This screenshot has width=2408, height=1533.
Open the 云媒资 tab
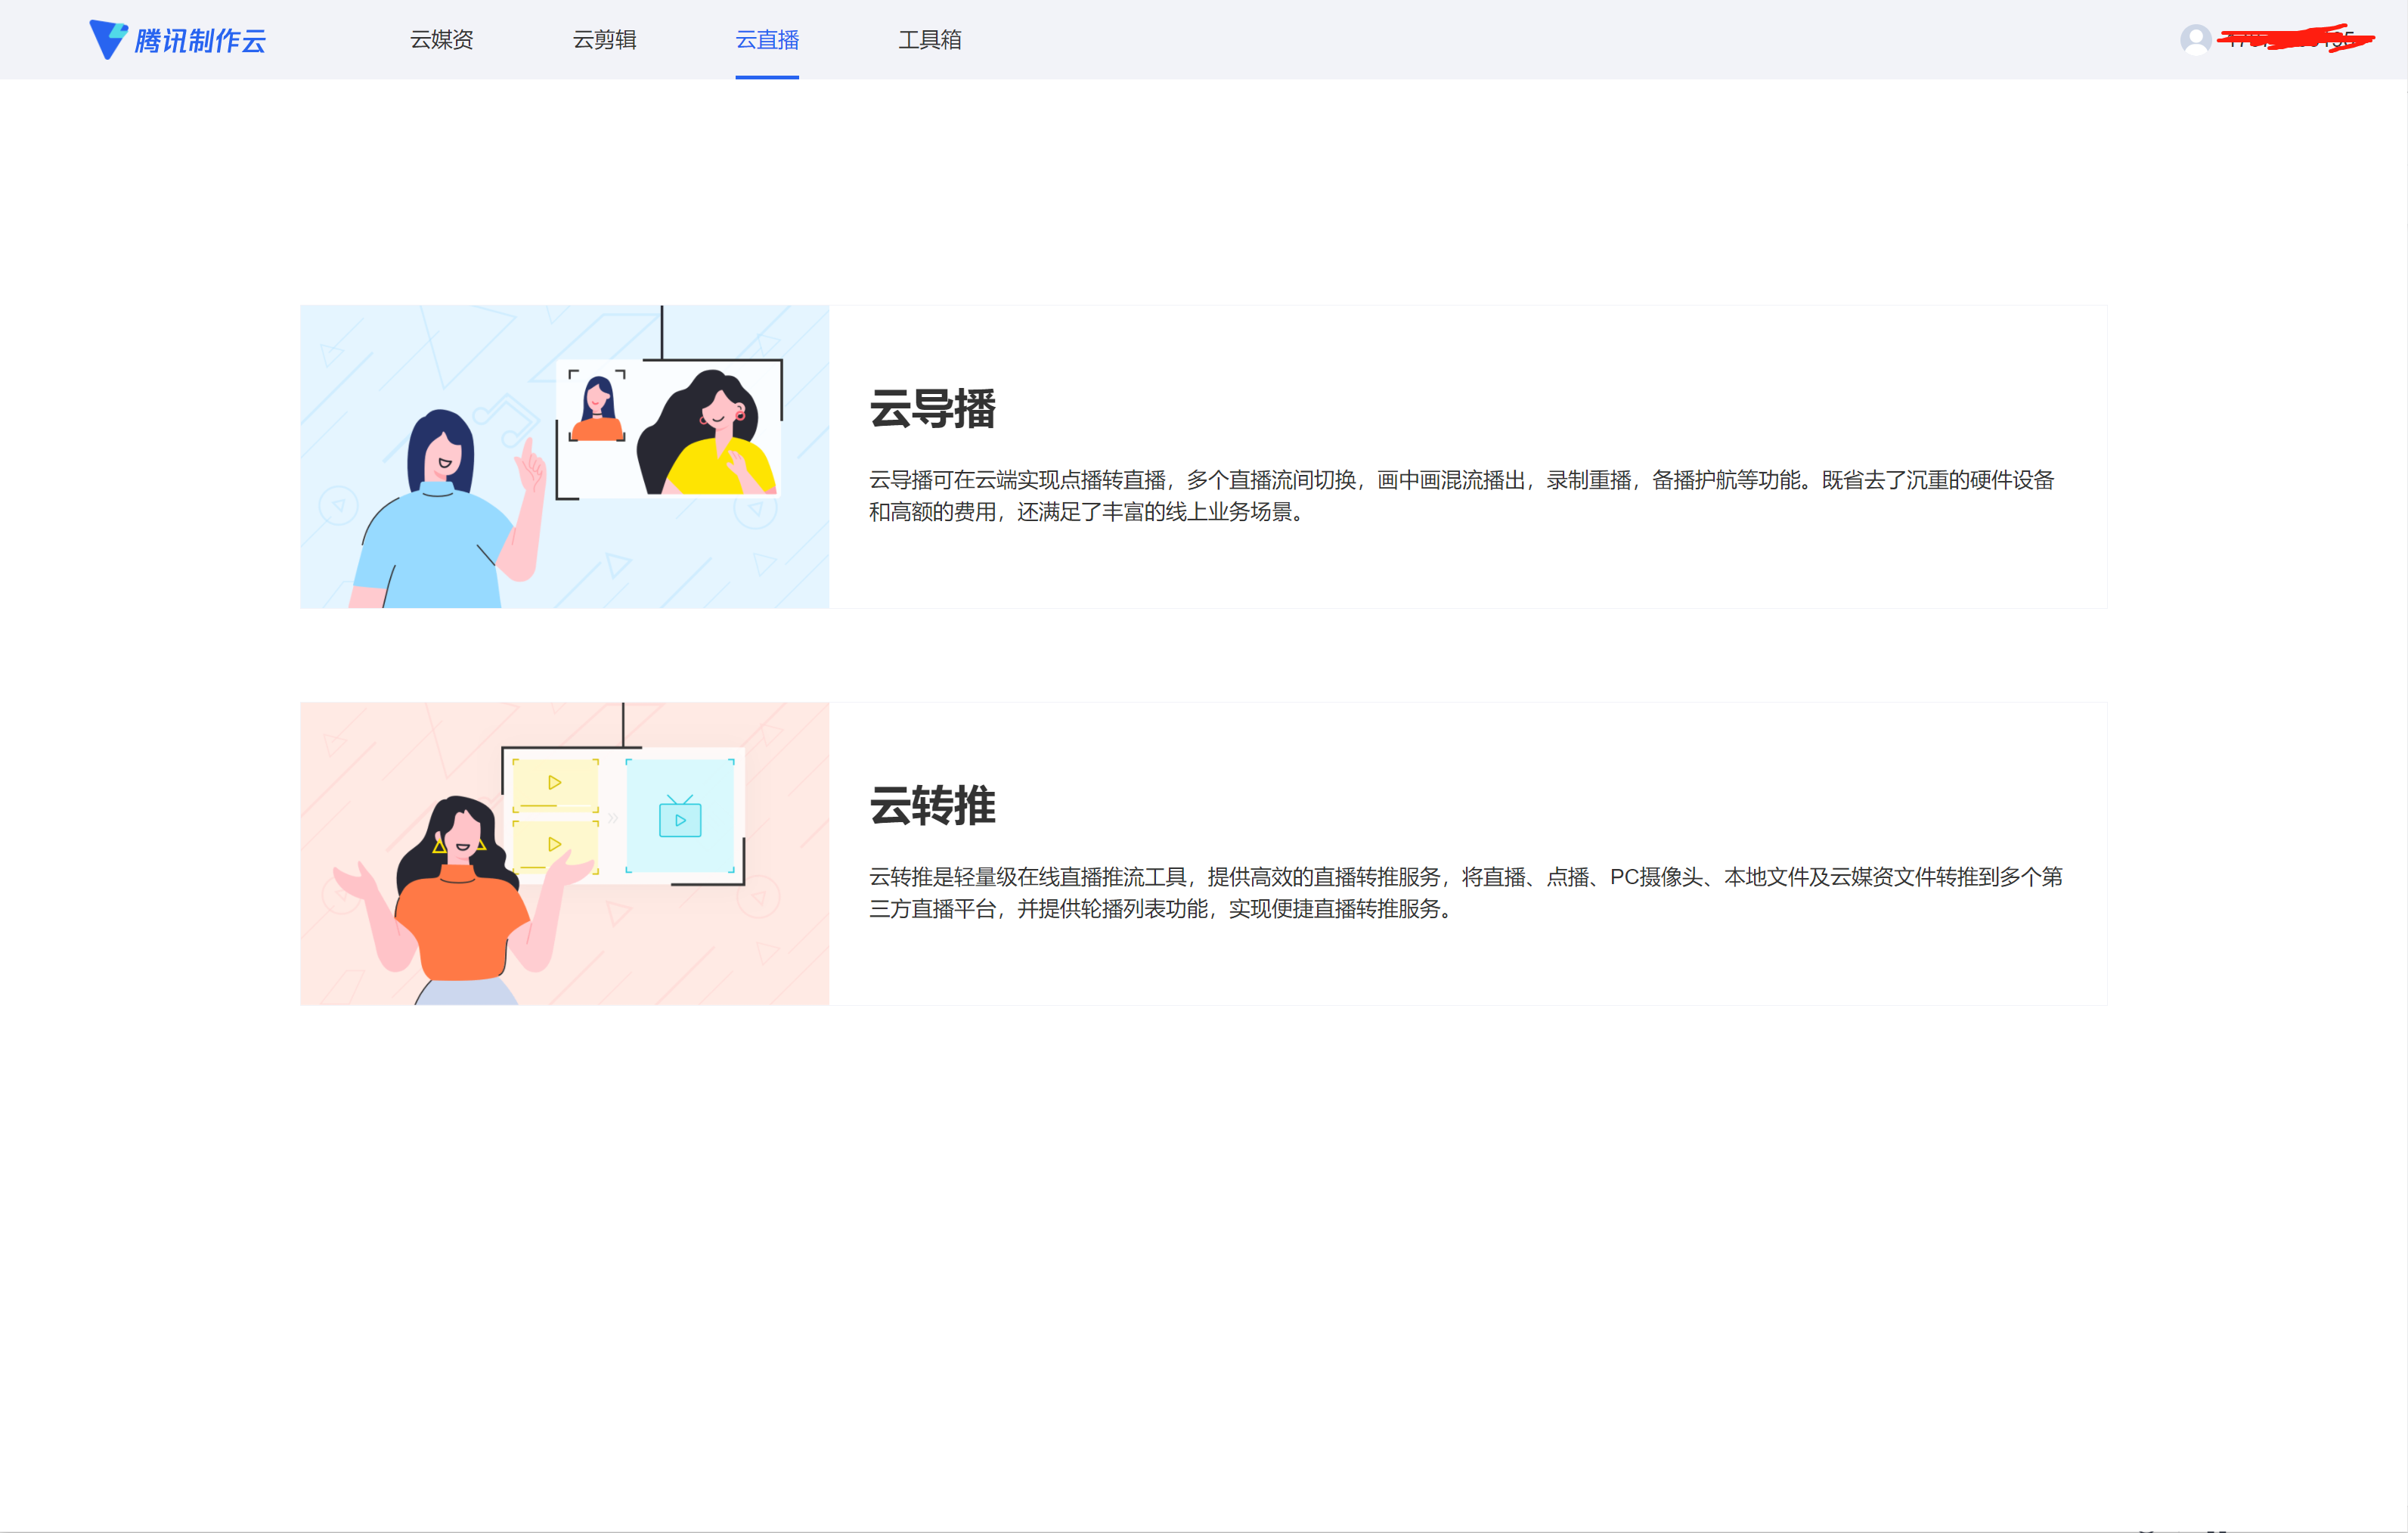(441, 40)
